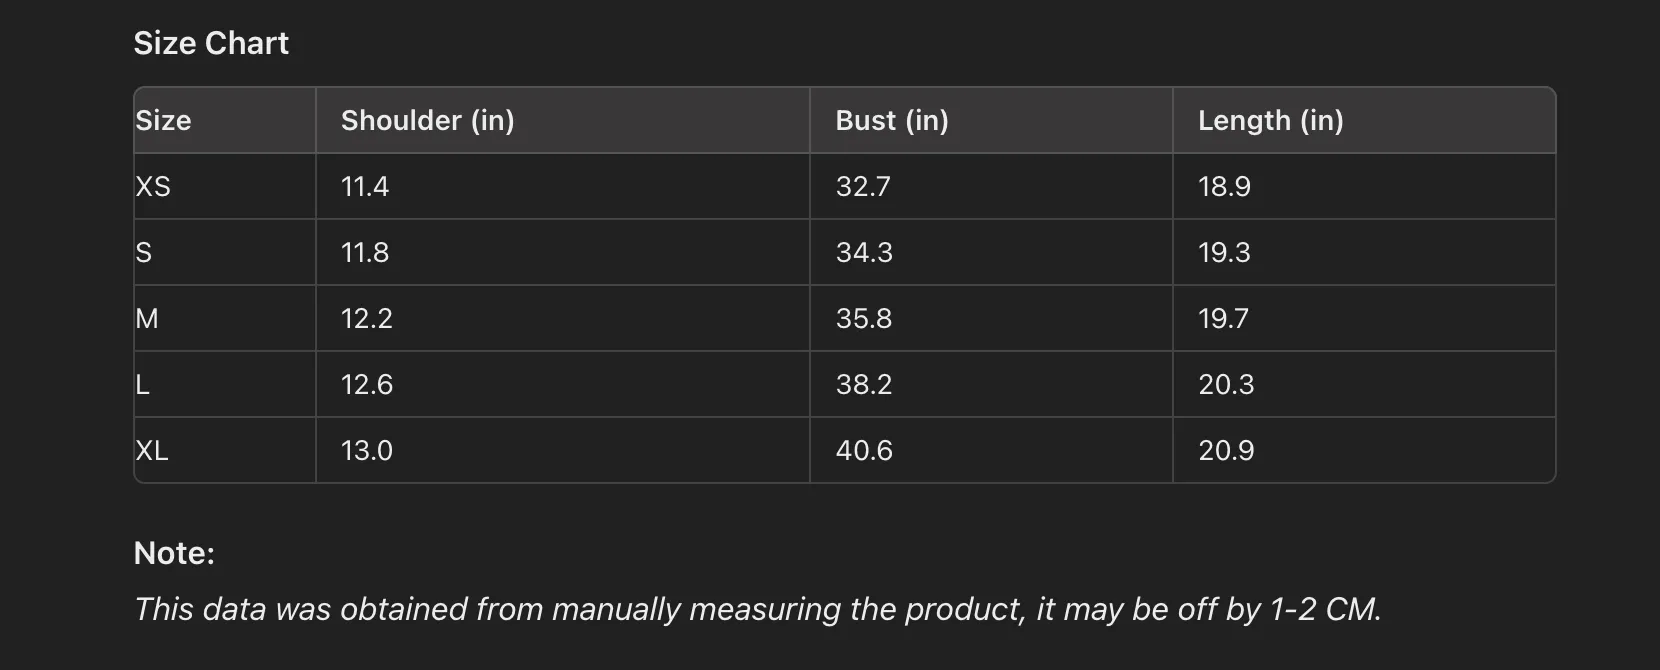Click the XS length value 18.9
This screenshot has height=670, width=1660.
tap(1225, 186)
